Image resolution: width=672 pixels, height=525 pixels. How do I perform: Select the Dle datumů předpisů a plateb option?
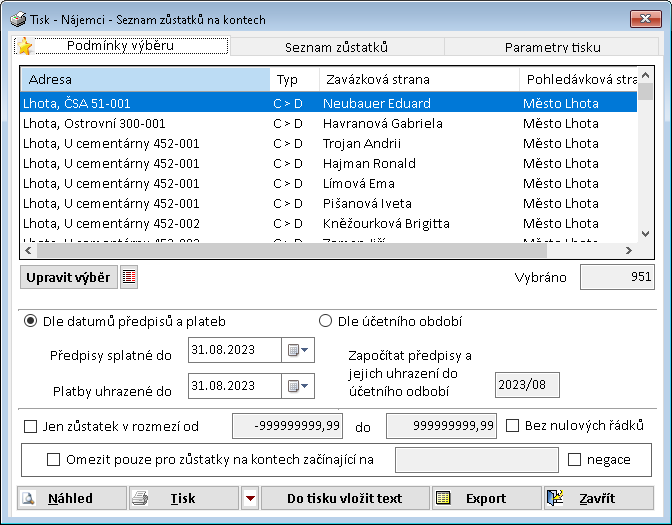point(31,321)
